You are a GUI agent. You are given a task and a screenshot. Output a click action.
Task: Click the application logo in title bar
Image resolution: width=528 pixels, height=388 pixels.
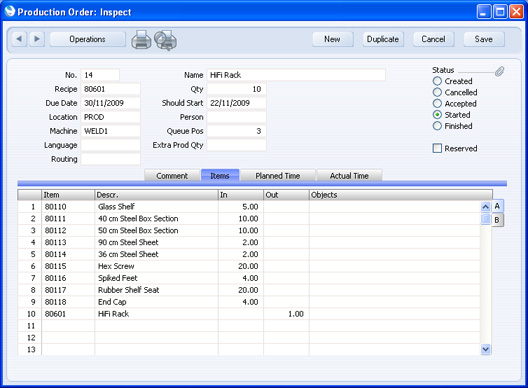tap(10, 11)
